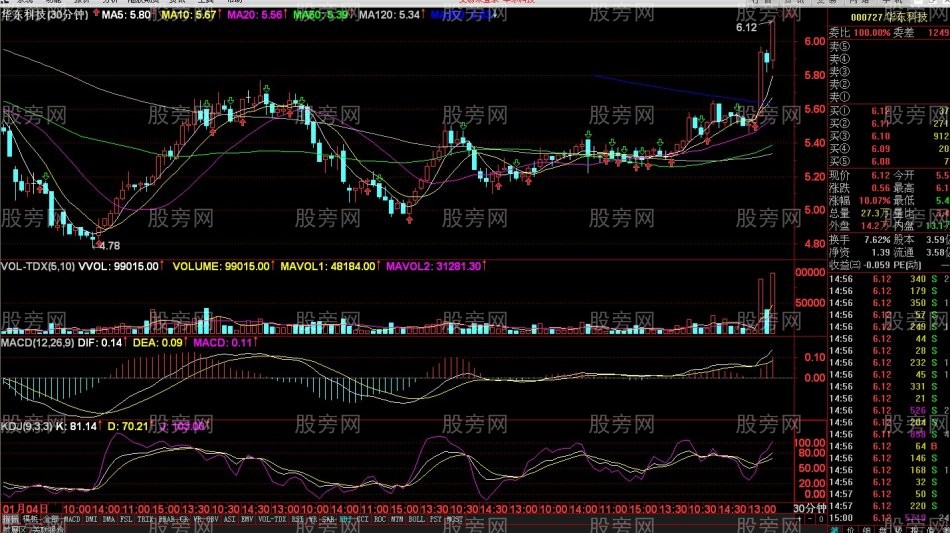Select the ROC indicator tab
Screen dimensions: 950x533
pyautogui.click(x=380, y=519)
